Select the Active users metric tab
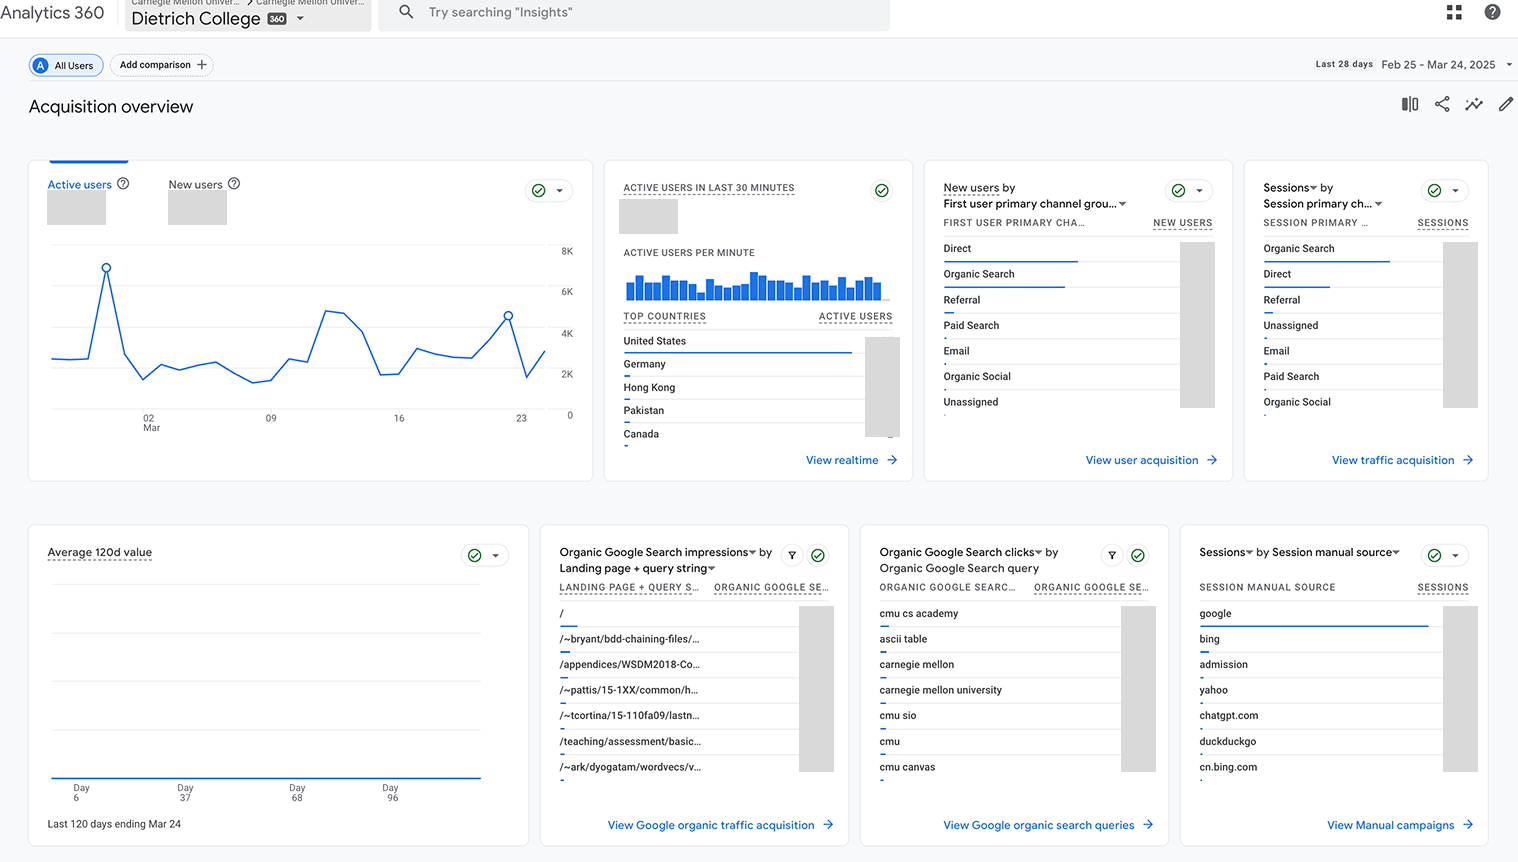This screenshot has height=862, width=1518. (80, 185)
